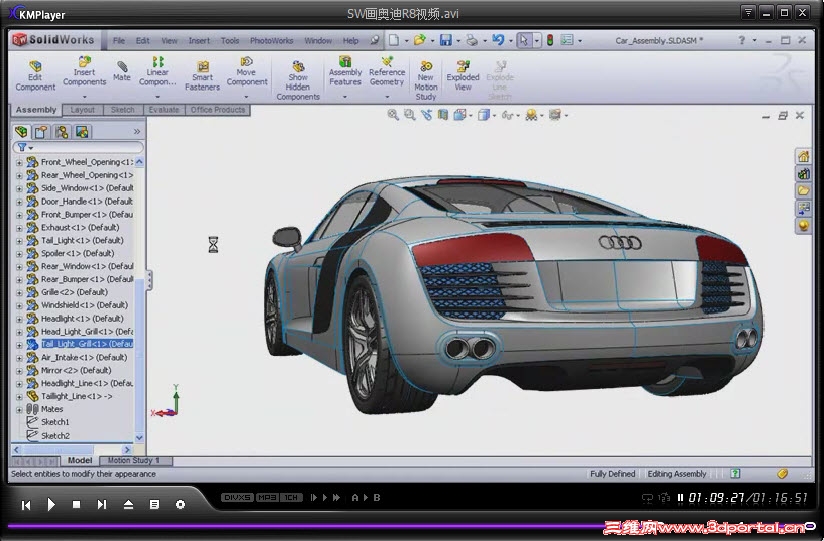Undo last action with Undo icon

click(498, 40)
